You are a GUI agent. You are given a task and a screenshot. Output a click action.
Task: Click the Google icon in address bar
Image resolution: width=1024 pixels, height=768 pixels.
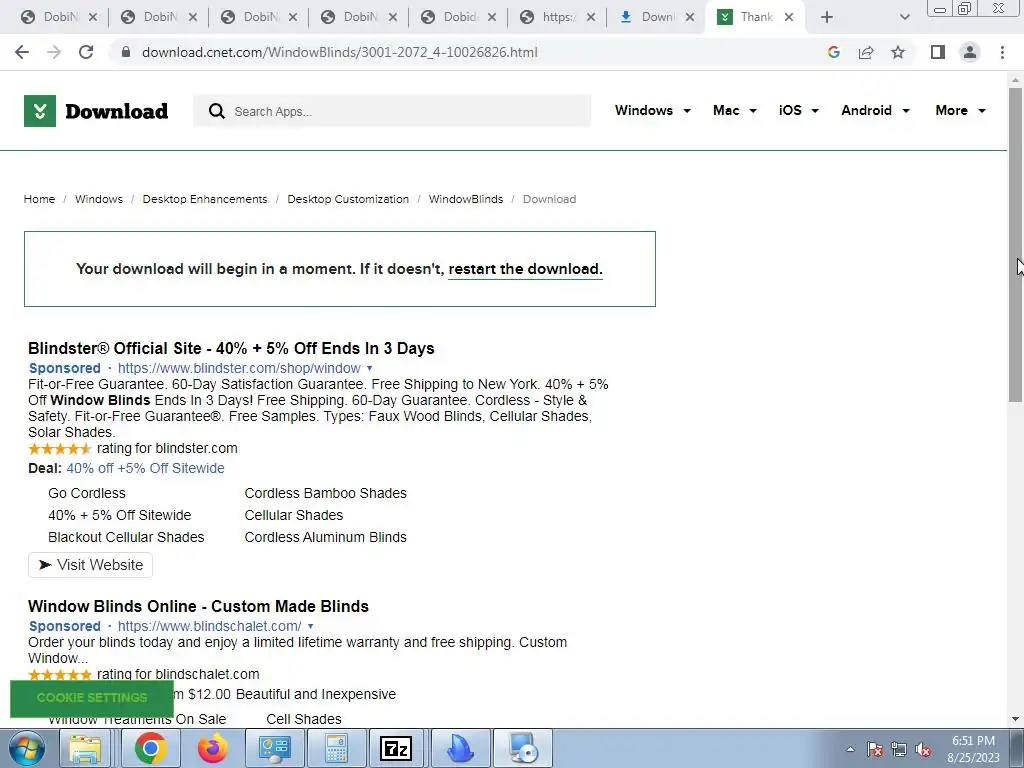point(833,52)
